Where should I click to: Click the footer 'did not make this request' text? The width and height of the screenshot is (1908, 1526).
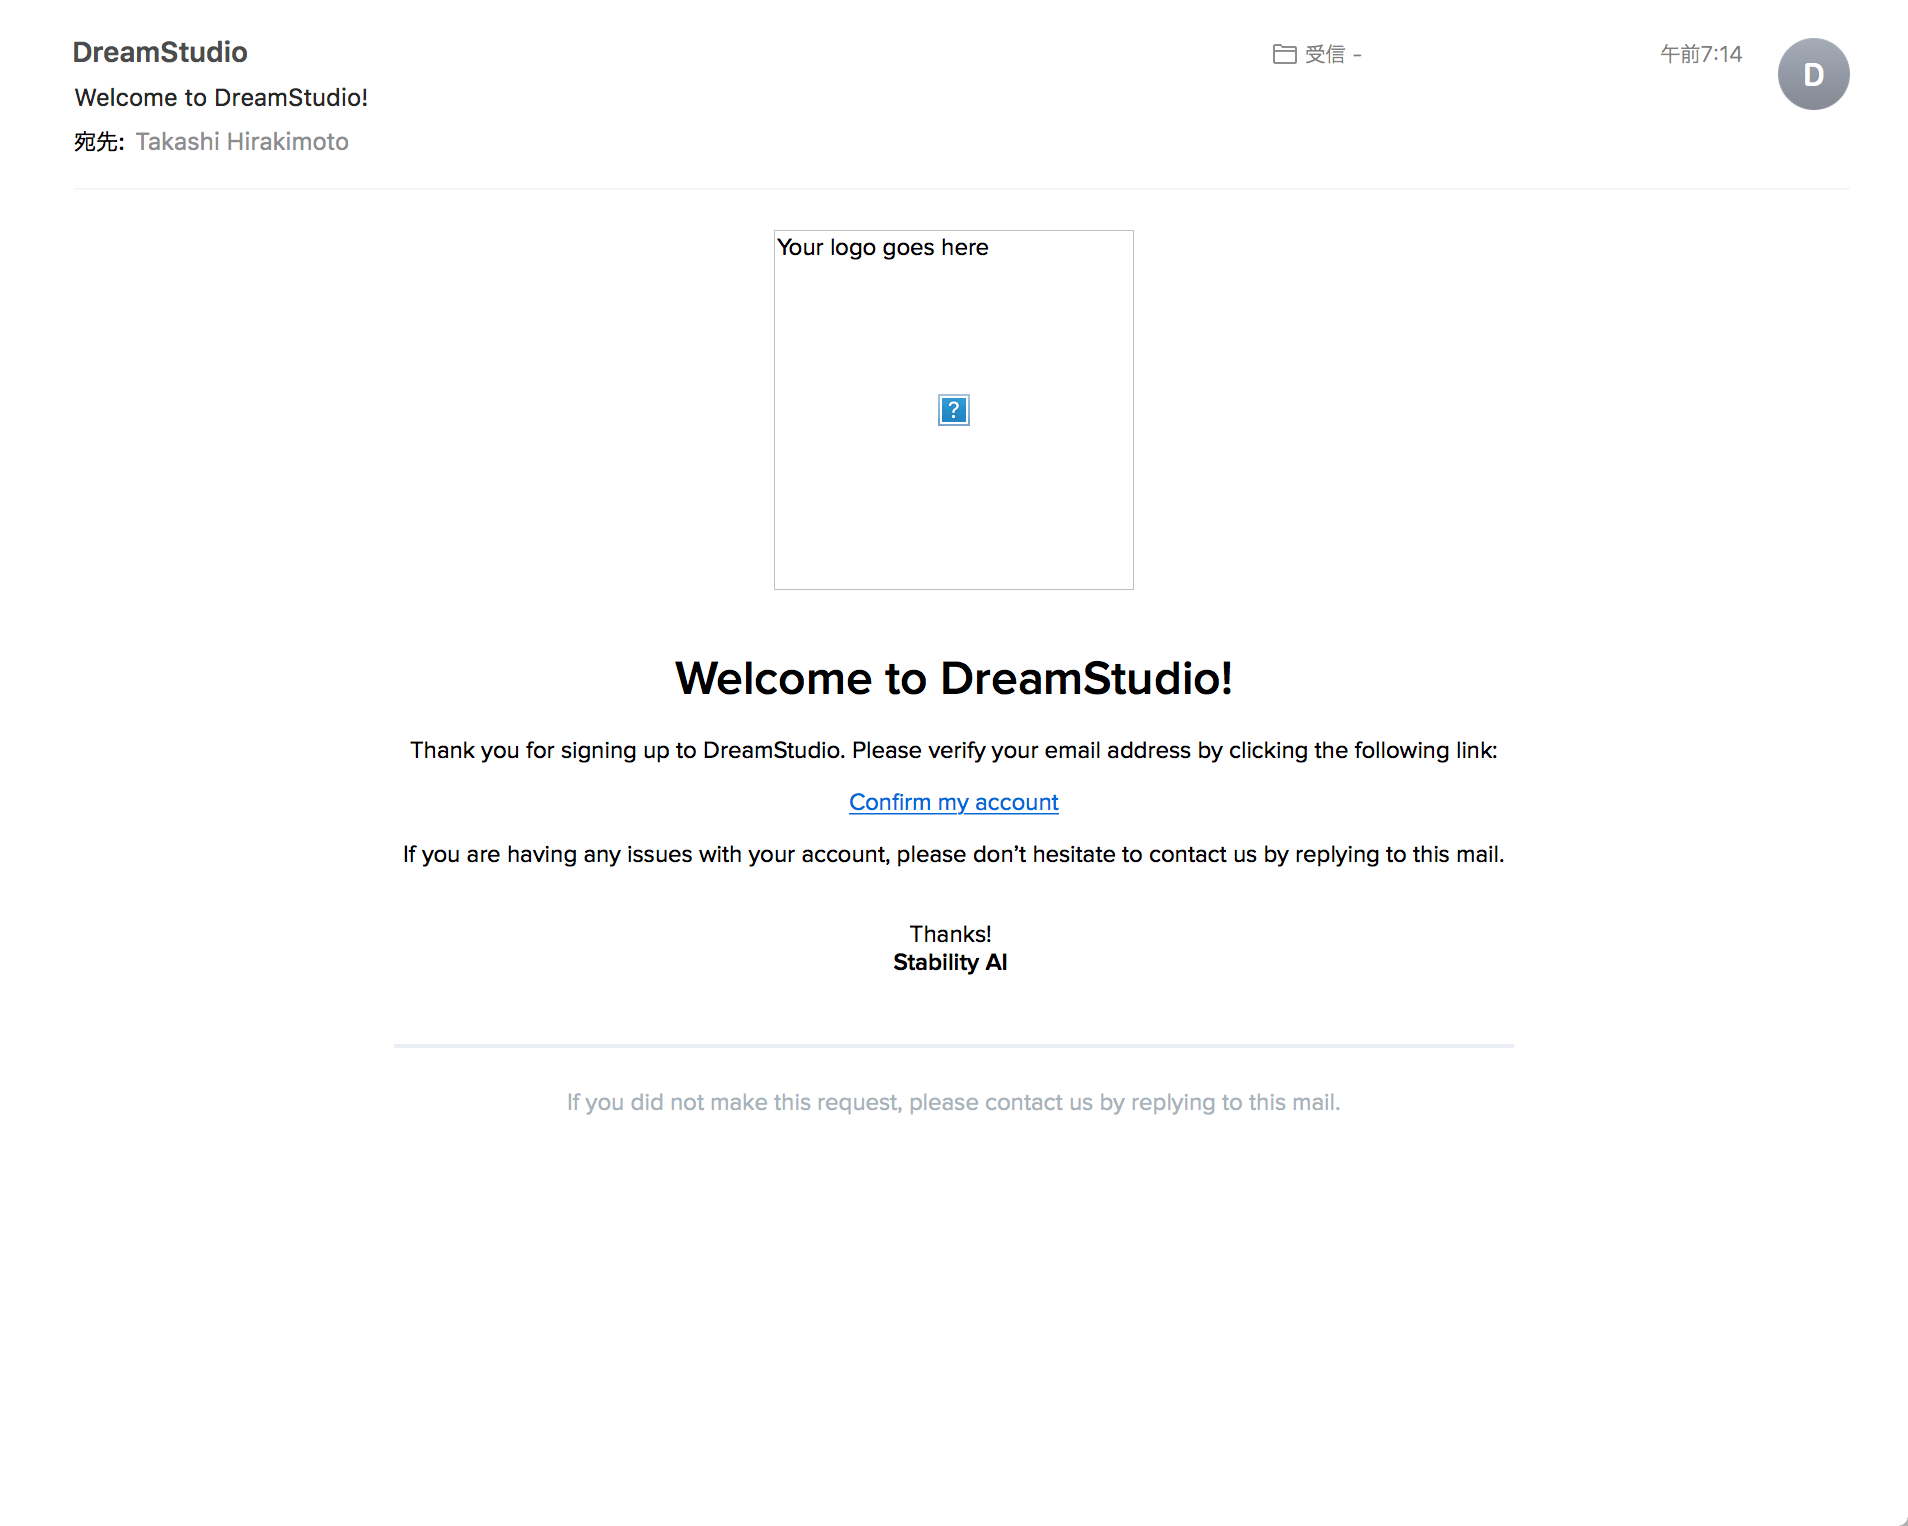tap(953, 1102)
